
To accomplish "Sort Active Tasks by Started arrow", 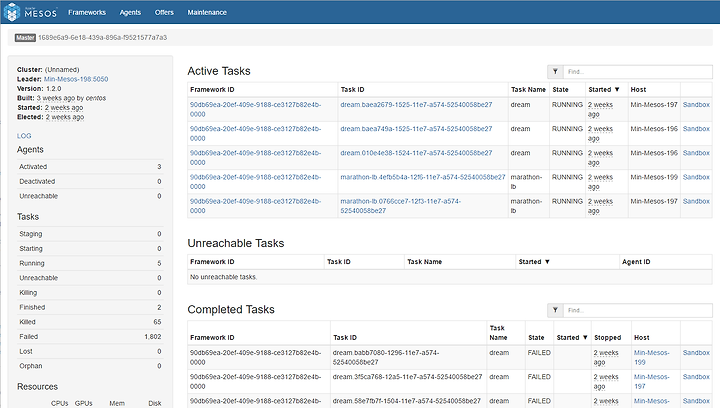I will point(617,89).
